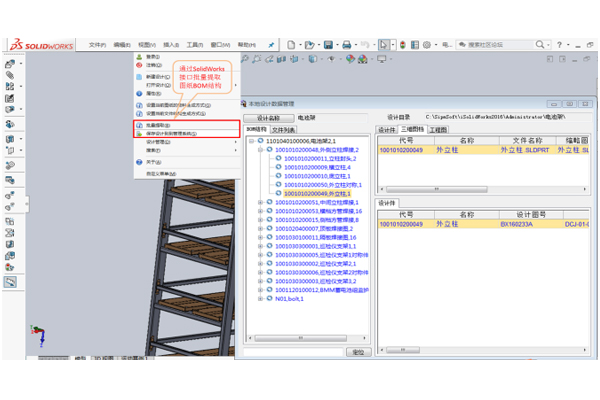This screenshot has height=400, width=600.
Task: Click the 设计名称 button
Action: 268,118
